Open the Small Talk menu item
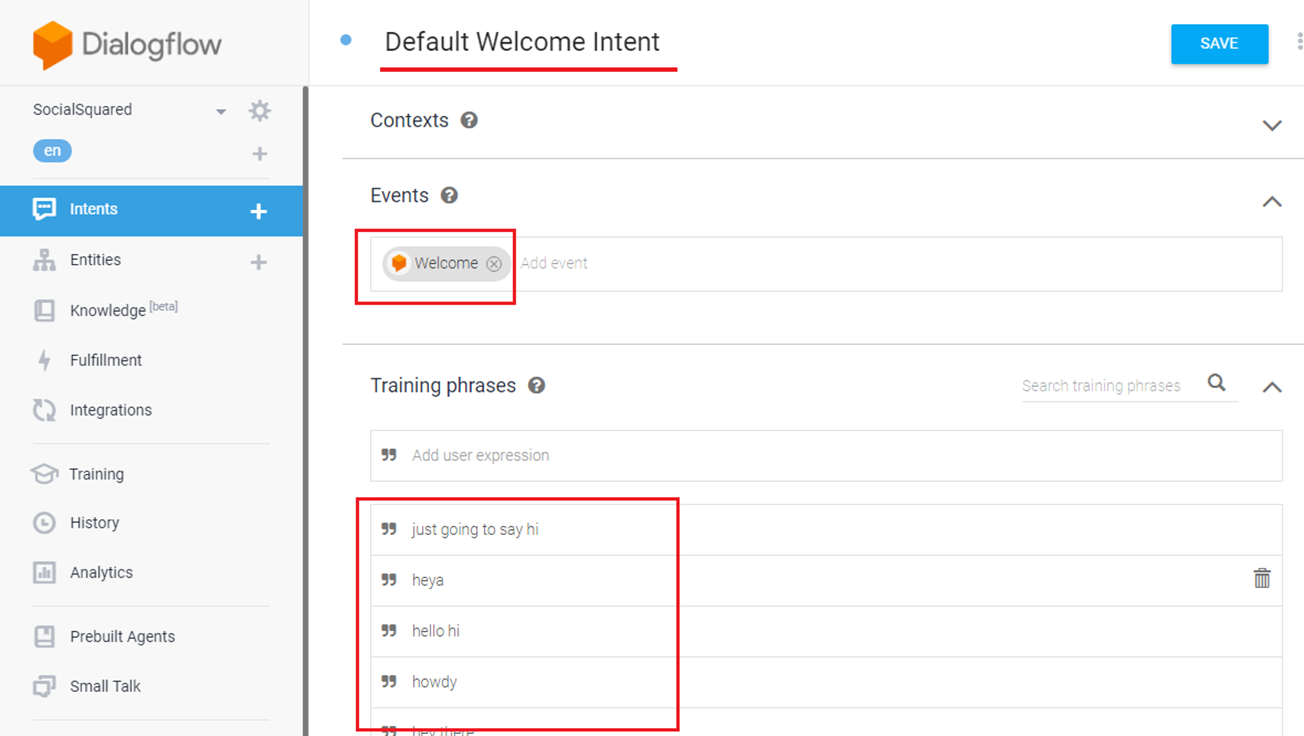 (x=105, y=686)
